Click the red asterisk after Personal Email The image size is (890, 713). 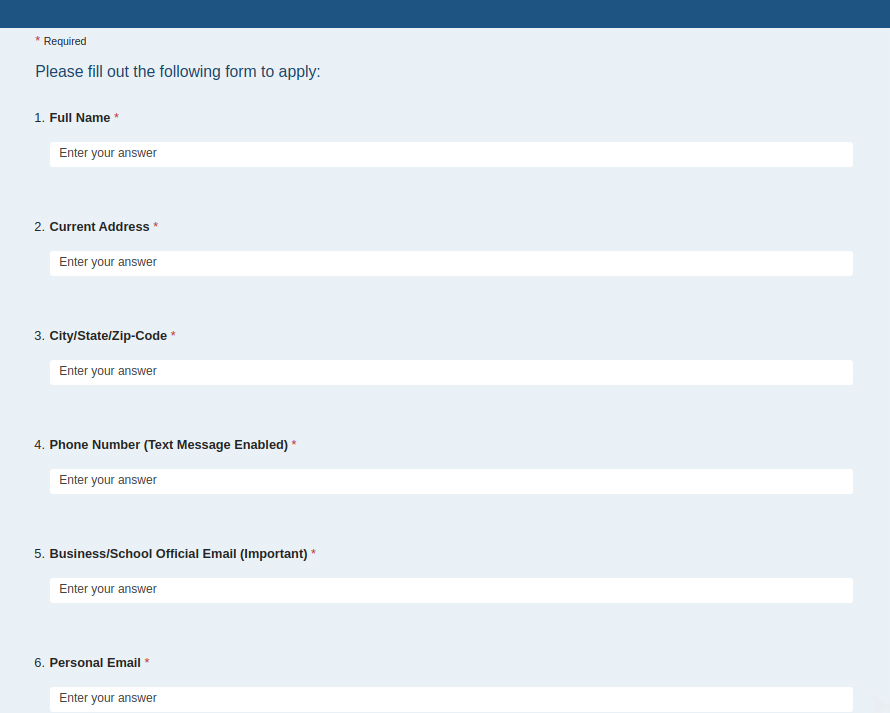pyautogui.click(x=147, y=662)
